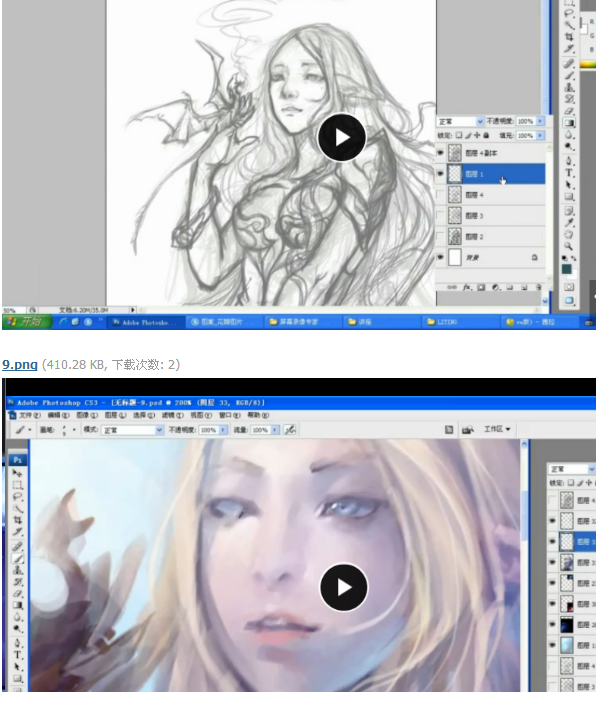This screenshot has width=596, height=715.
Task: Expand the 工作区 workspace dropdown
Action: 497,430
